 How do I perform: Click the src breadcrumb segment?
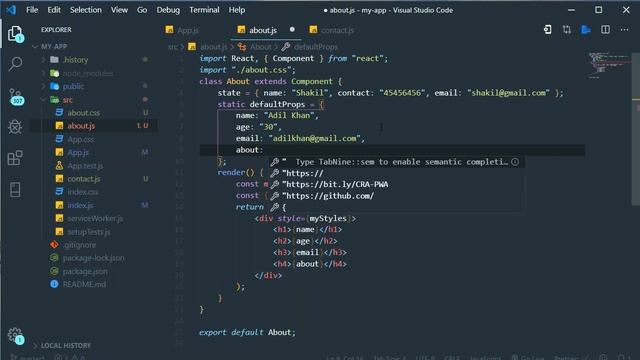pyautogui.click(x=173, y=47)
